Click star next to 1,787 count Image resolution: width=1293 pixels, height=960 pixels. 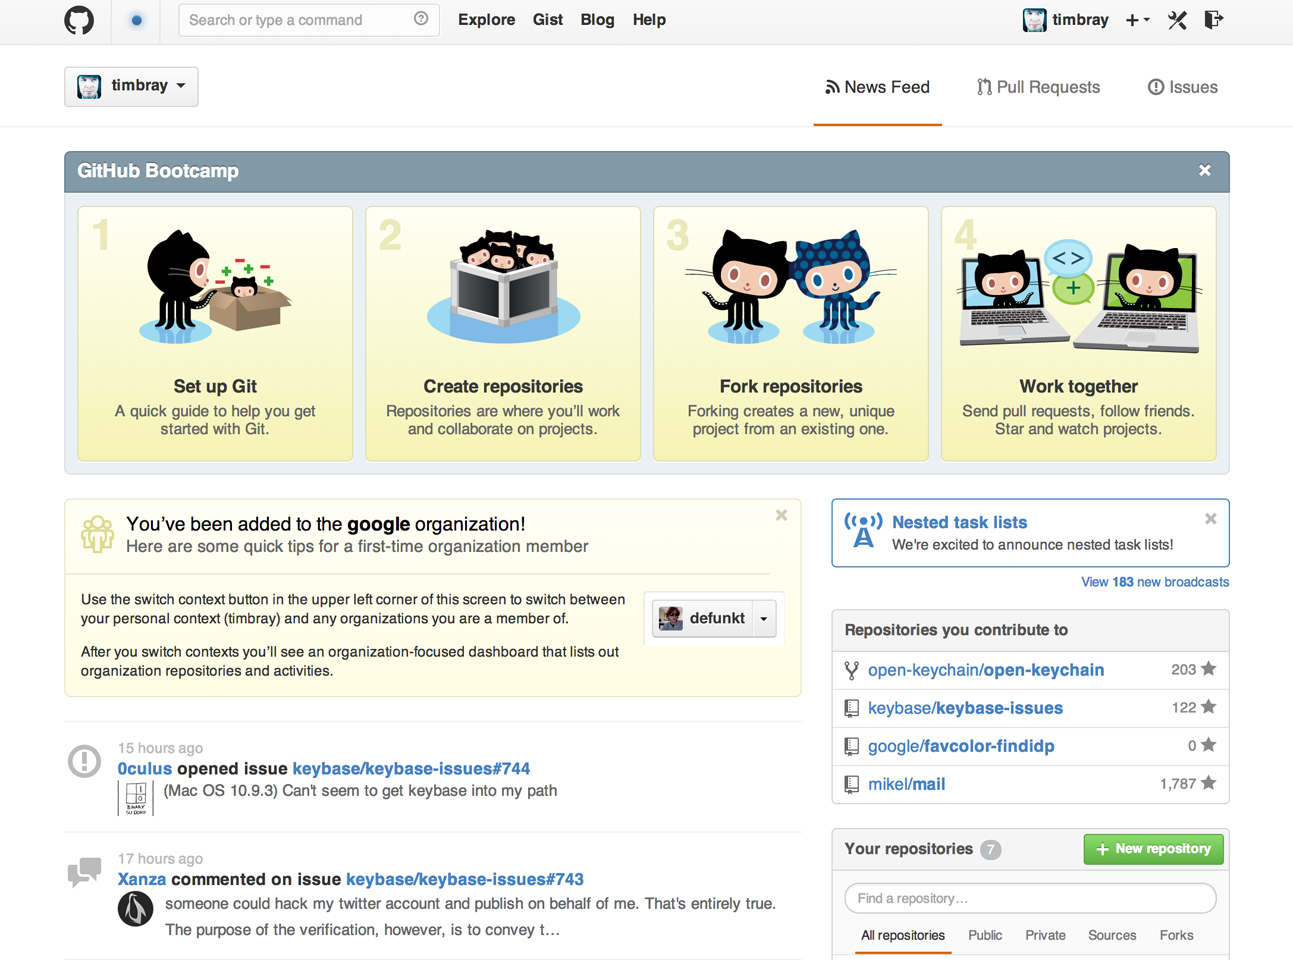pyautogui.click(x=1209, y=783)
